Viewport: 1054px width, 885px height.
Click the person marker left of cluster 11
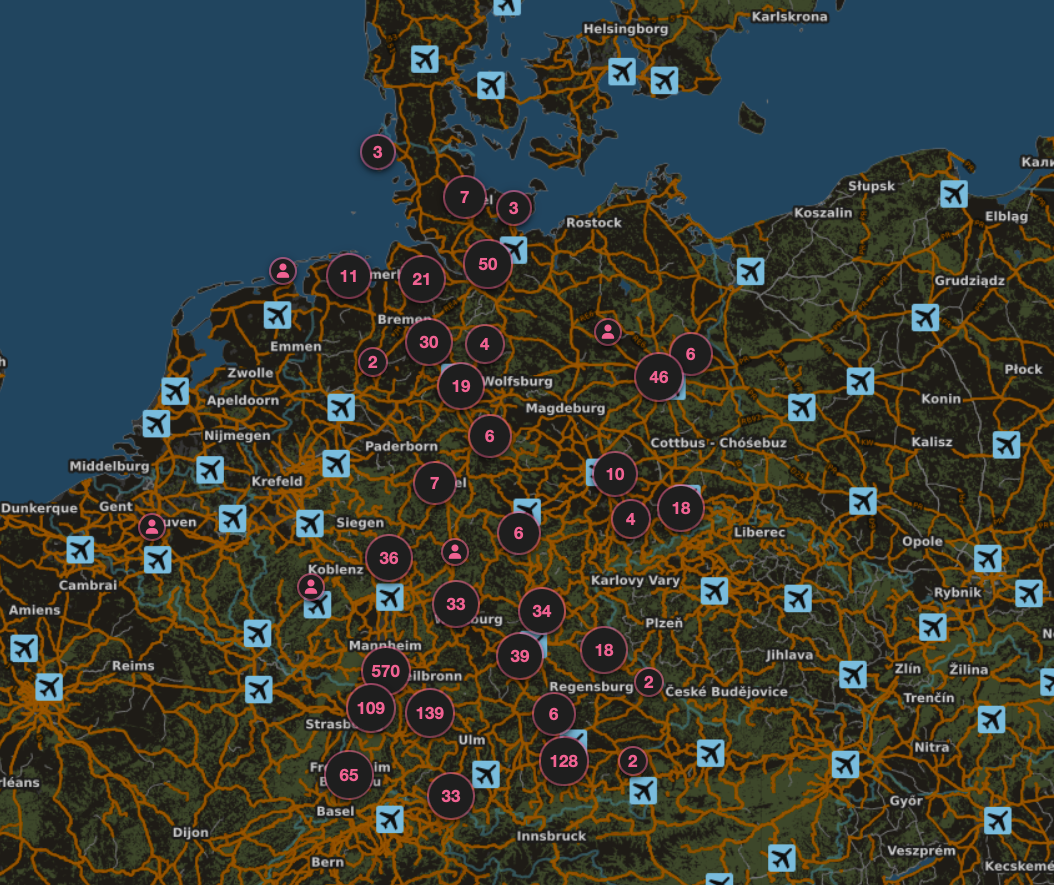pos(284,270)
